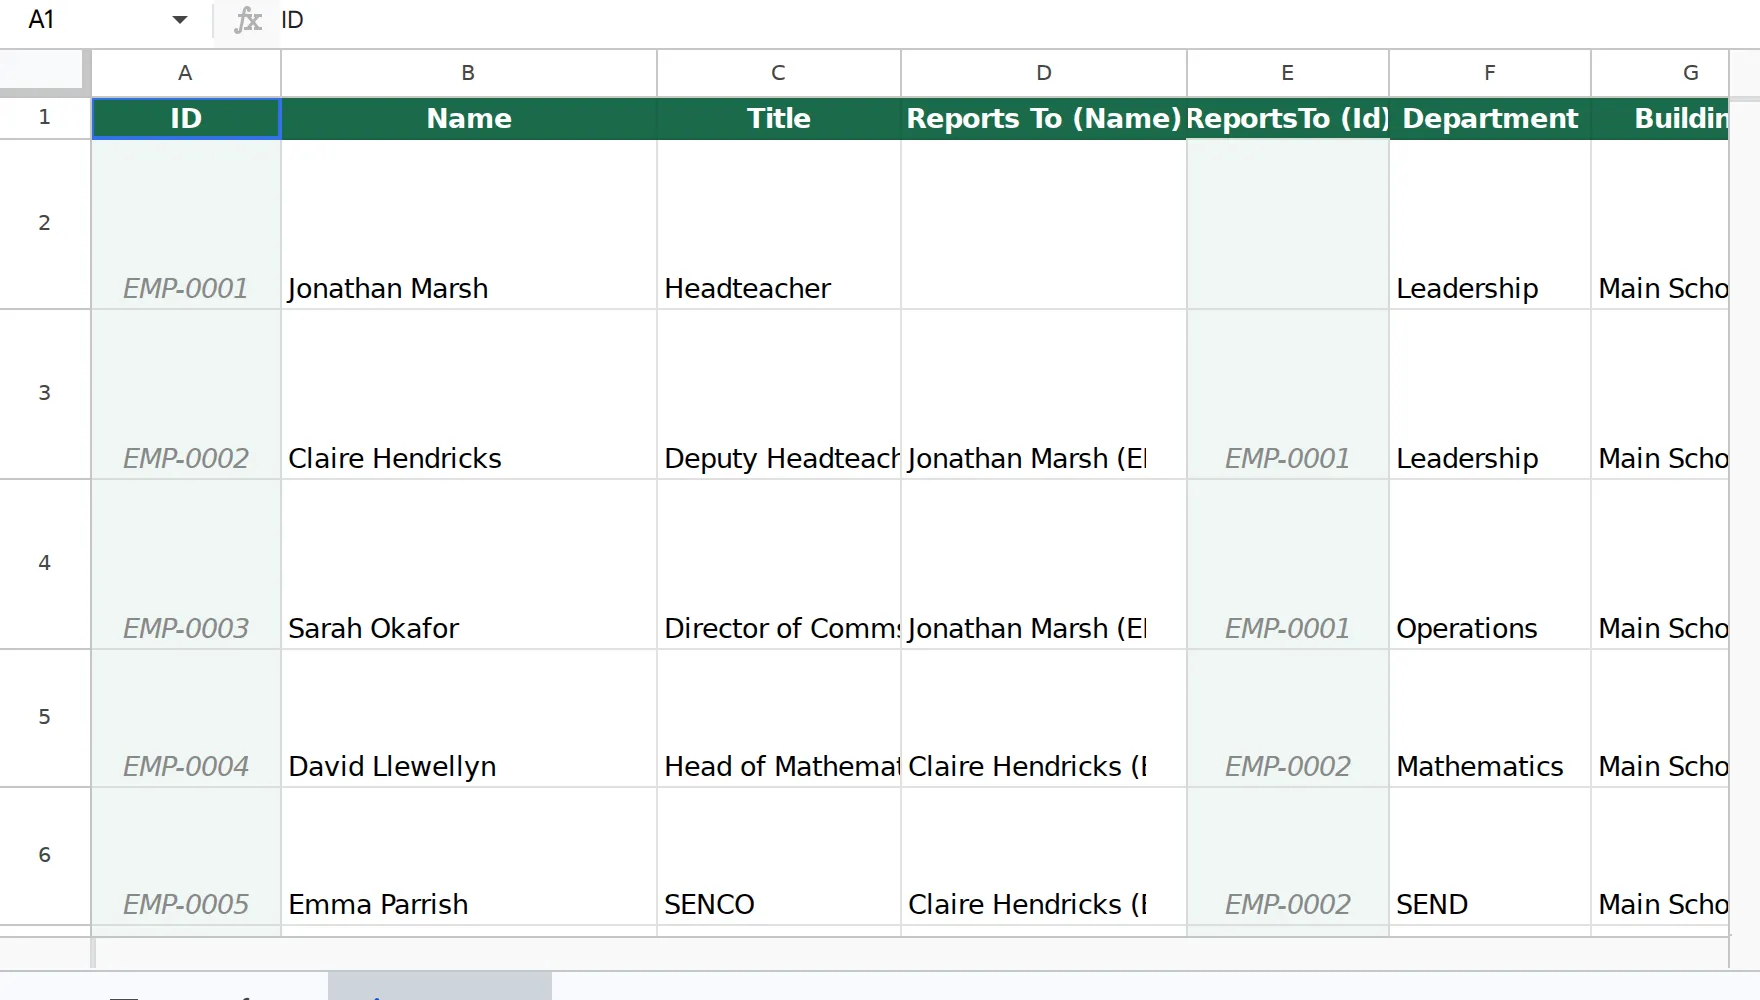Select the SENCO title cell
This screenshot has height=1000, width=1760.
coord(779,856)
